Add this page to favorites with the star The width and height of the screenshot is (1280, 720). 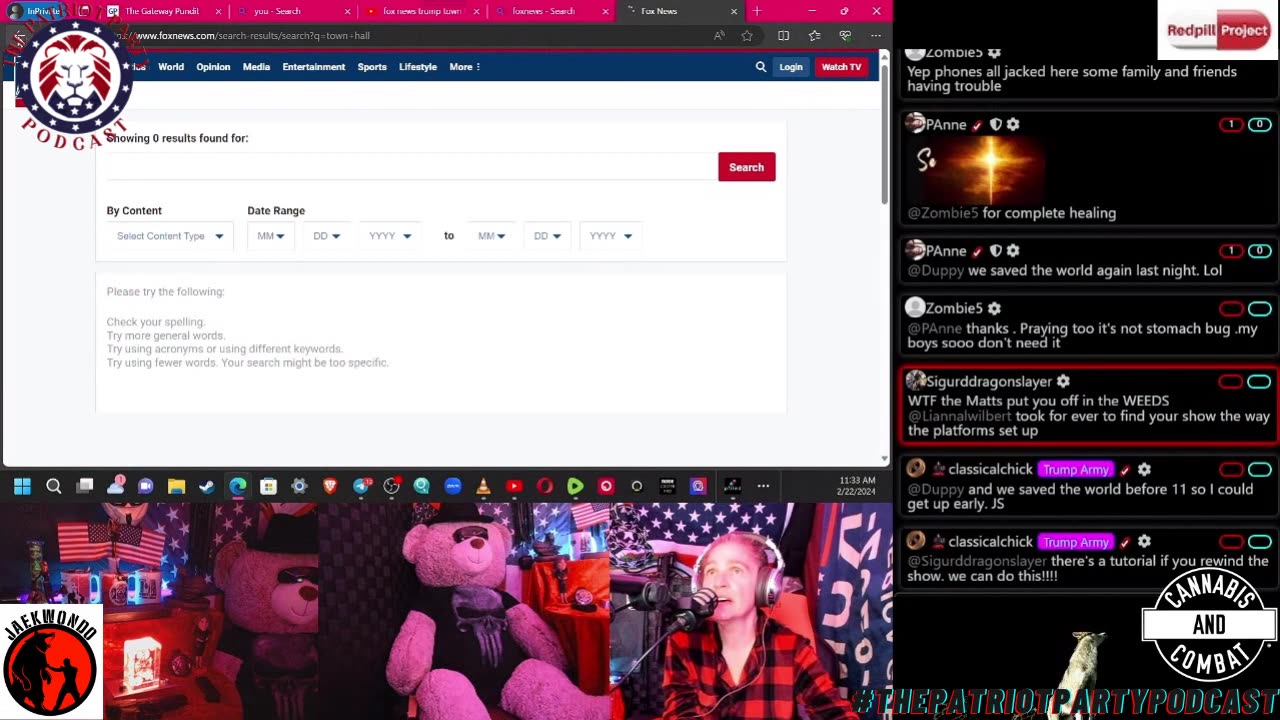(747, 36)
